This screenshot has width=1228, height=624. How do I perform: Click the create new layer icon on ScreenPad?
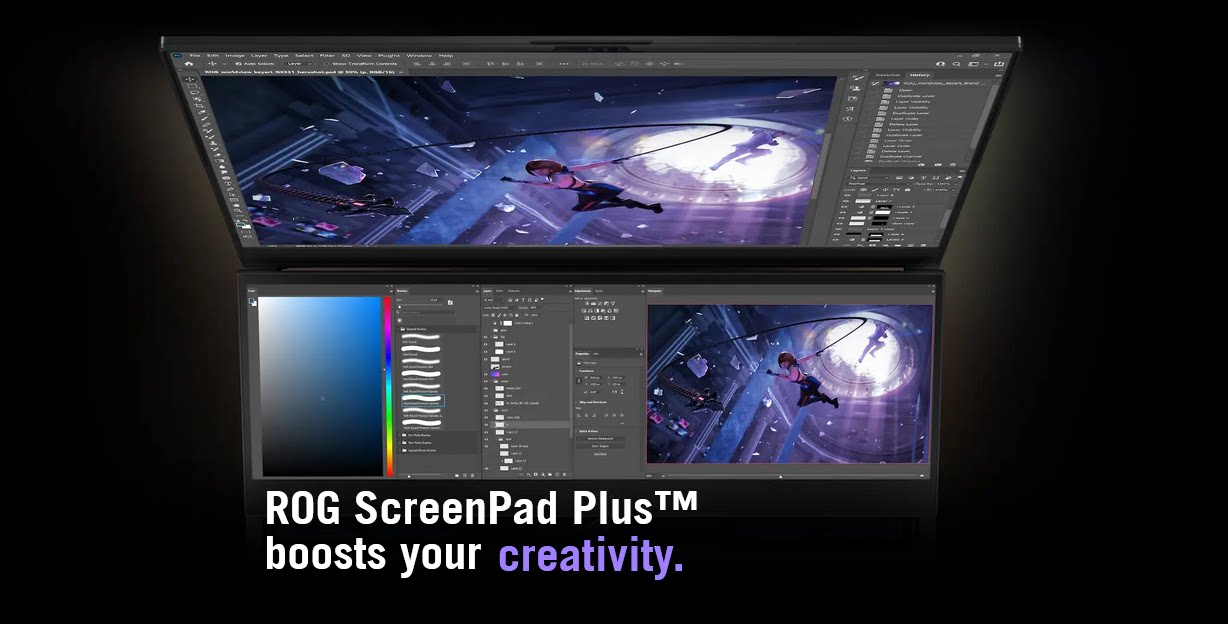tap(557, 475)
